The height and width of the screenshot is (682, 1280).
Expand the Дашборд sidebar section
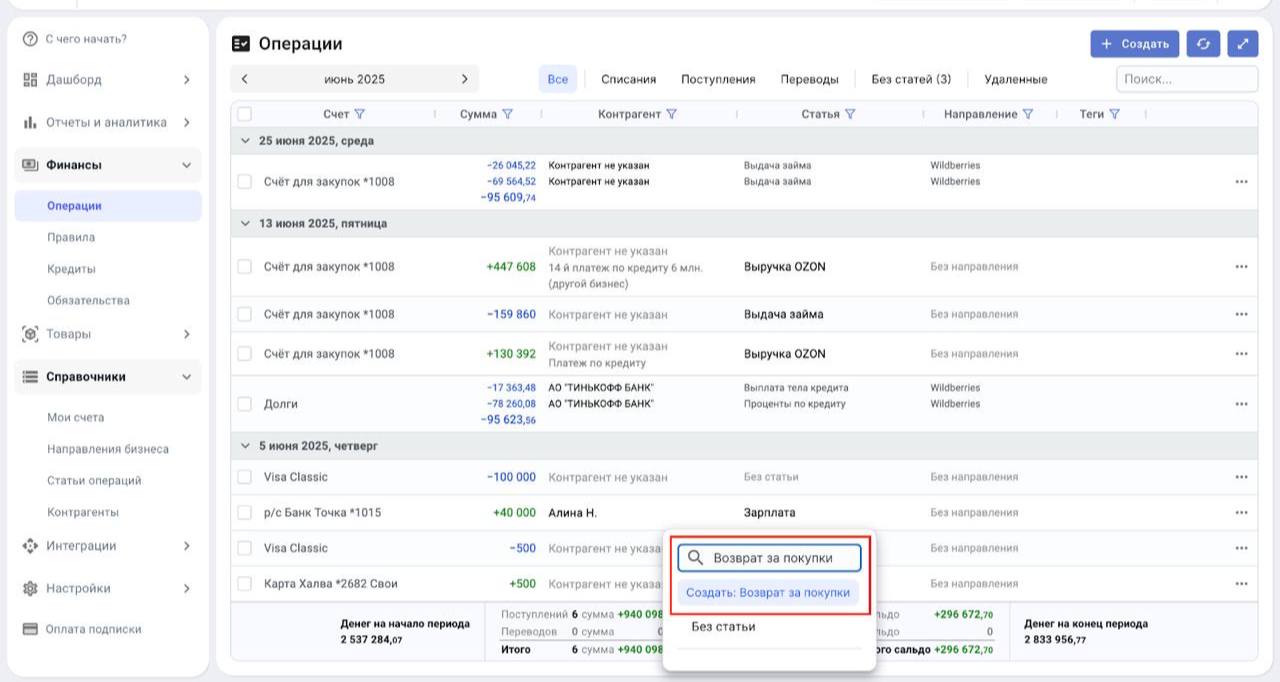pyautogui.click(x=186, y=80)
